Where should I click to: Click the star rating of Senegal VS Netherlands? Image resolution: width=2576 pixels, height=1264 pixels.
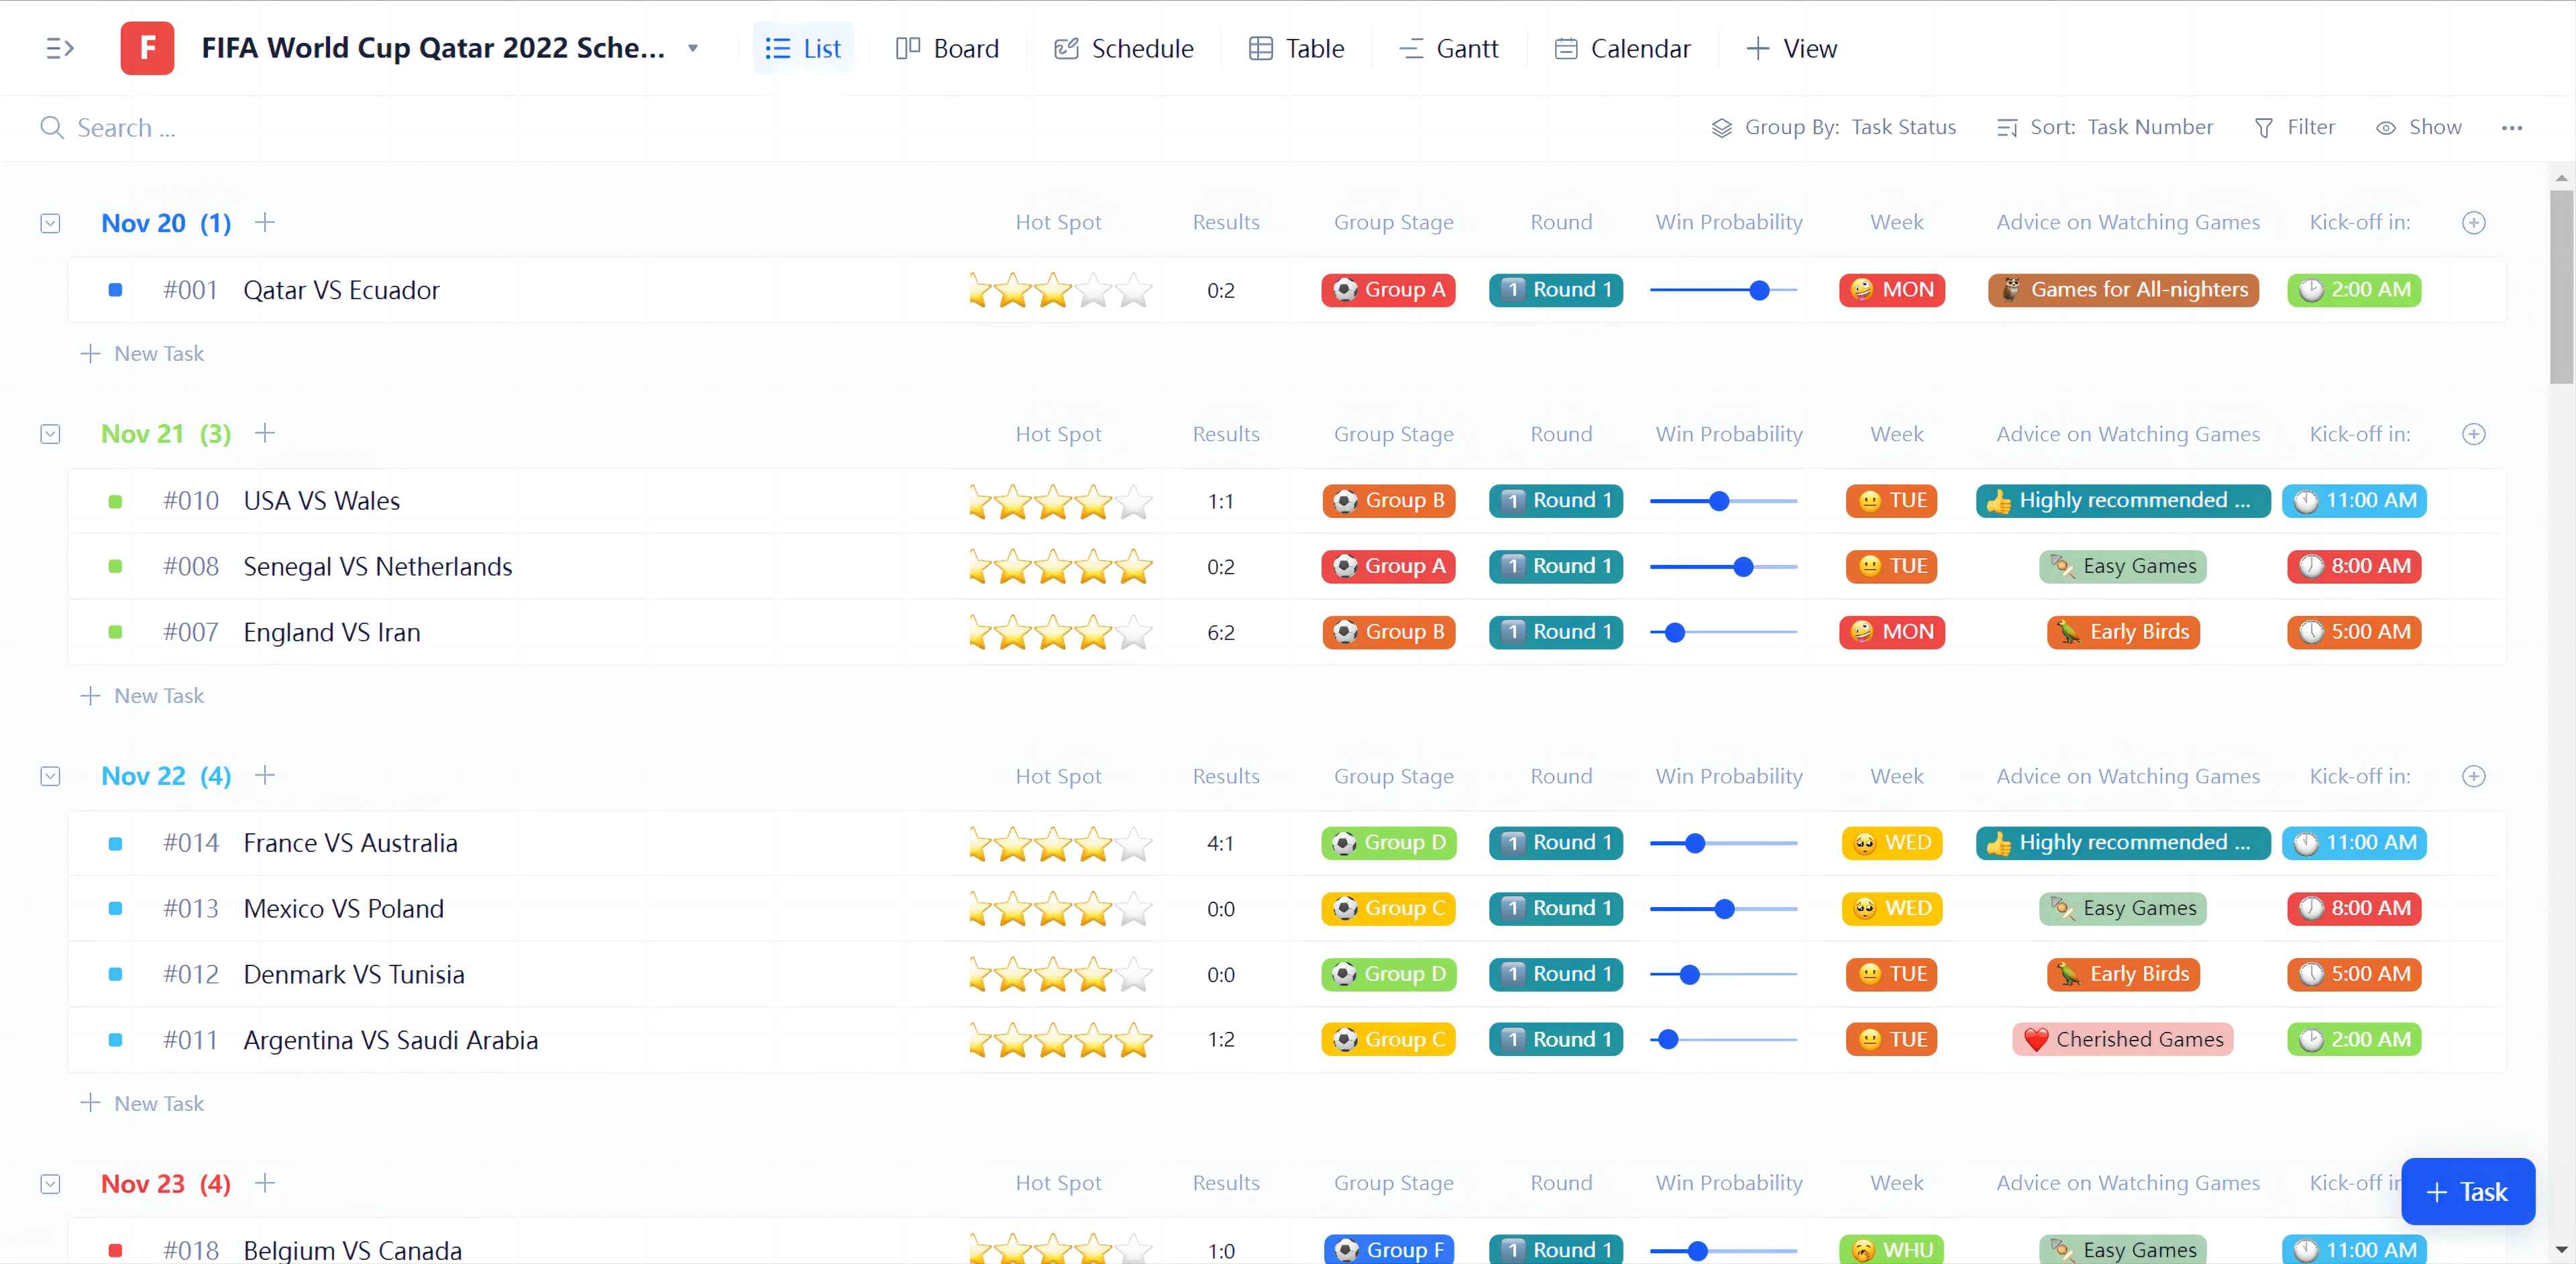(1060, 566)
